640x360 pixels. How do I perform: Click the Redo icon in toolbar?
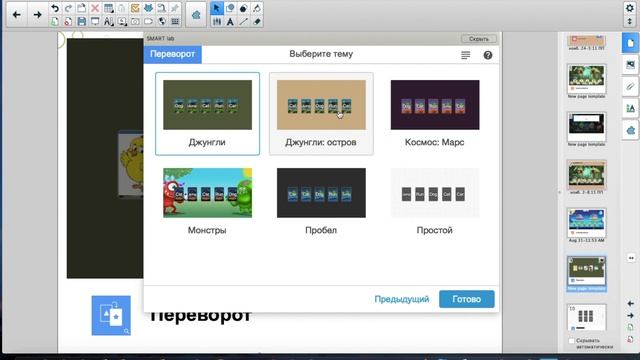pos(68,8)
